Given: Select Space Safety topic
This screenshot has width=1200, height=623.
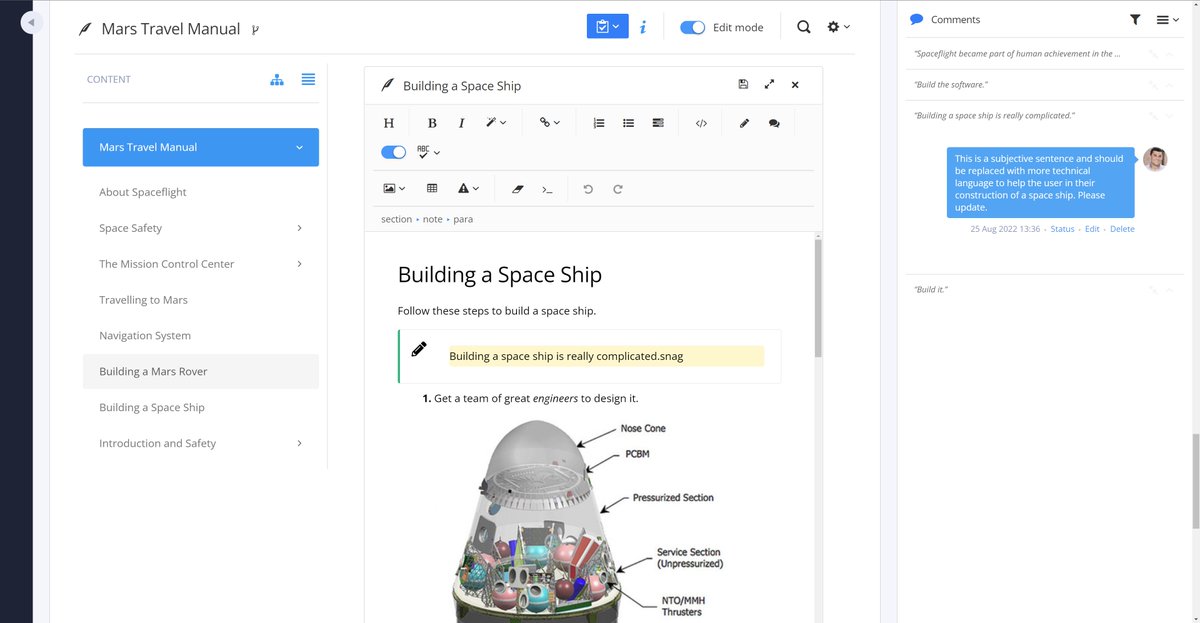Looking at the screenshot, I should [x=130, y=228].
